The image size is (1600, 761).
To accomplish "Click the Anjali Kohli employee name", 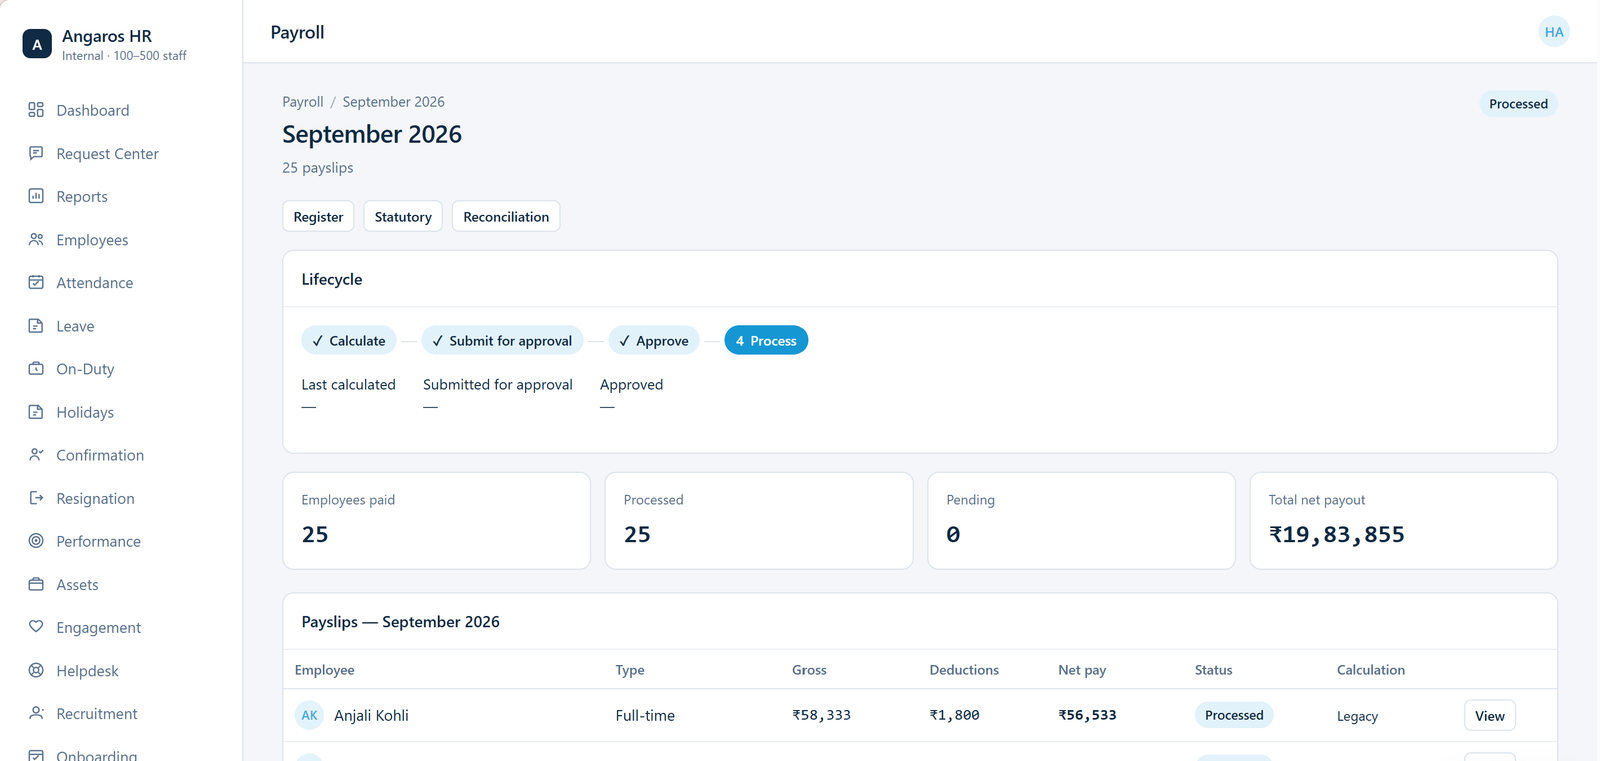I will (x=371, y=715).
